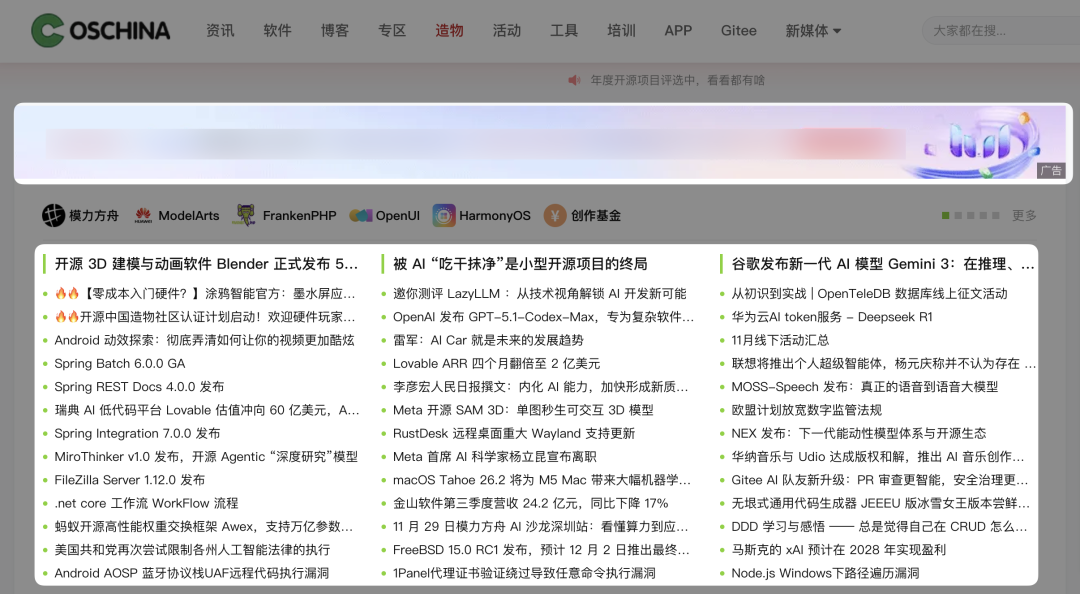Screen dimensions: 1080x594
Task: Switch to the 资讯 menu item
Action: (x=220, y=30)
